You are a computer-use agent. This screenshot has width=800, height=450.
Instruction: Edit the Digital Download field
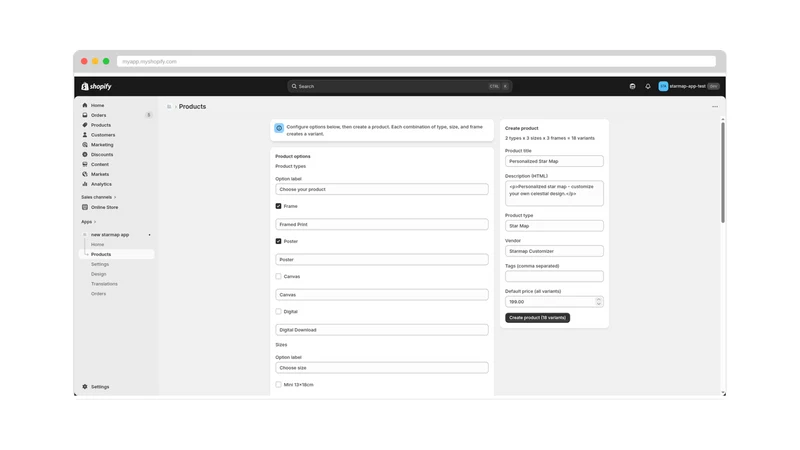coord(382,330)
